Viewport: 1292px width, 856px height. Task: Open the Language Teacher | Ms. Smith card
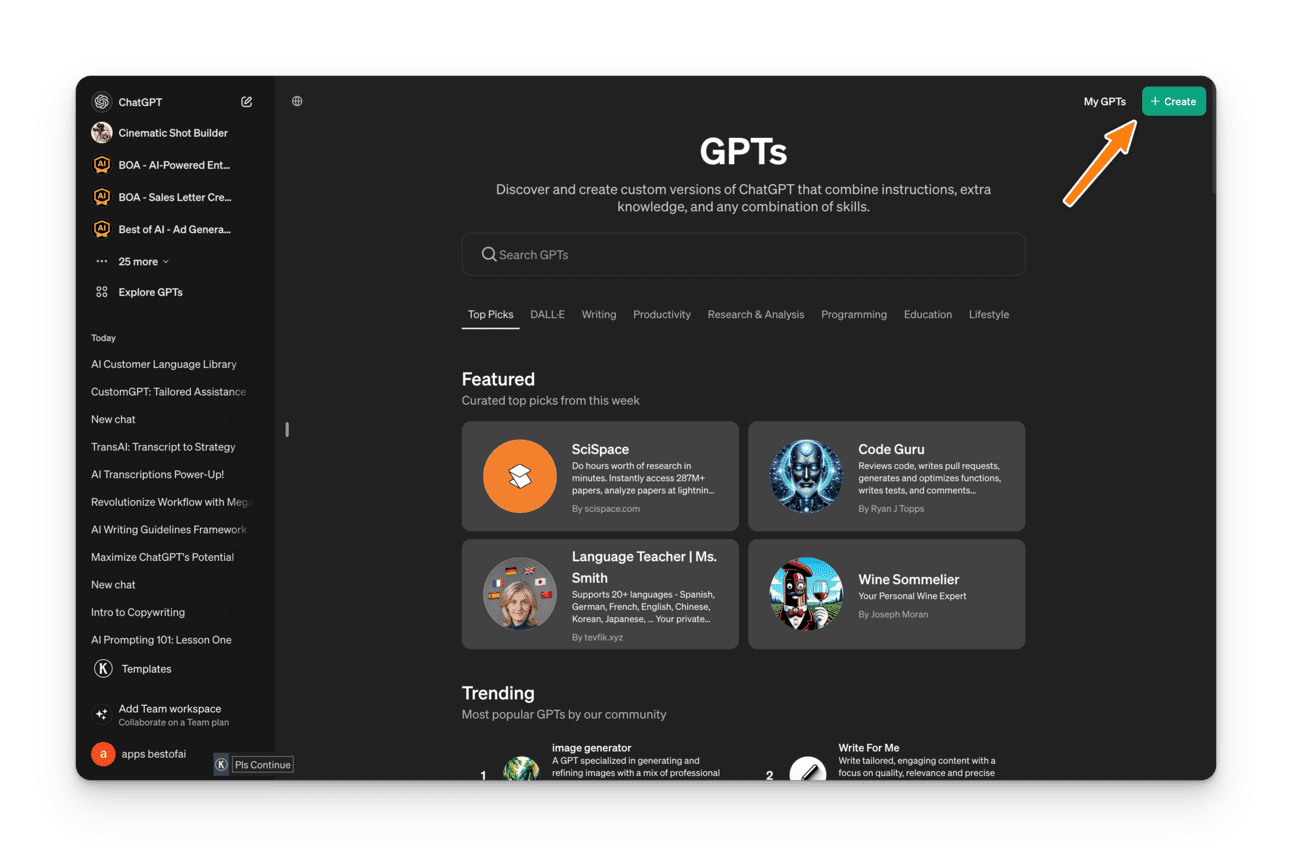point(600,594)
